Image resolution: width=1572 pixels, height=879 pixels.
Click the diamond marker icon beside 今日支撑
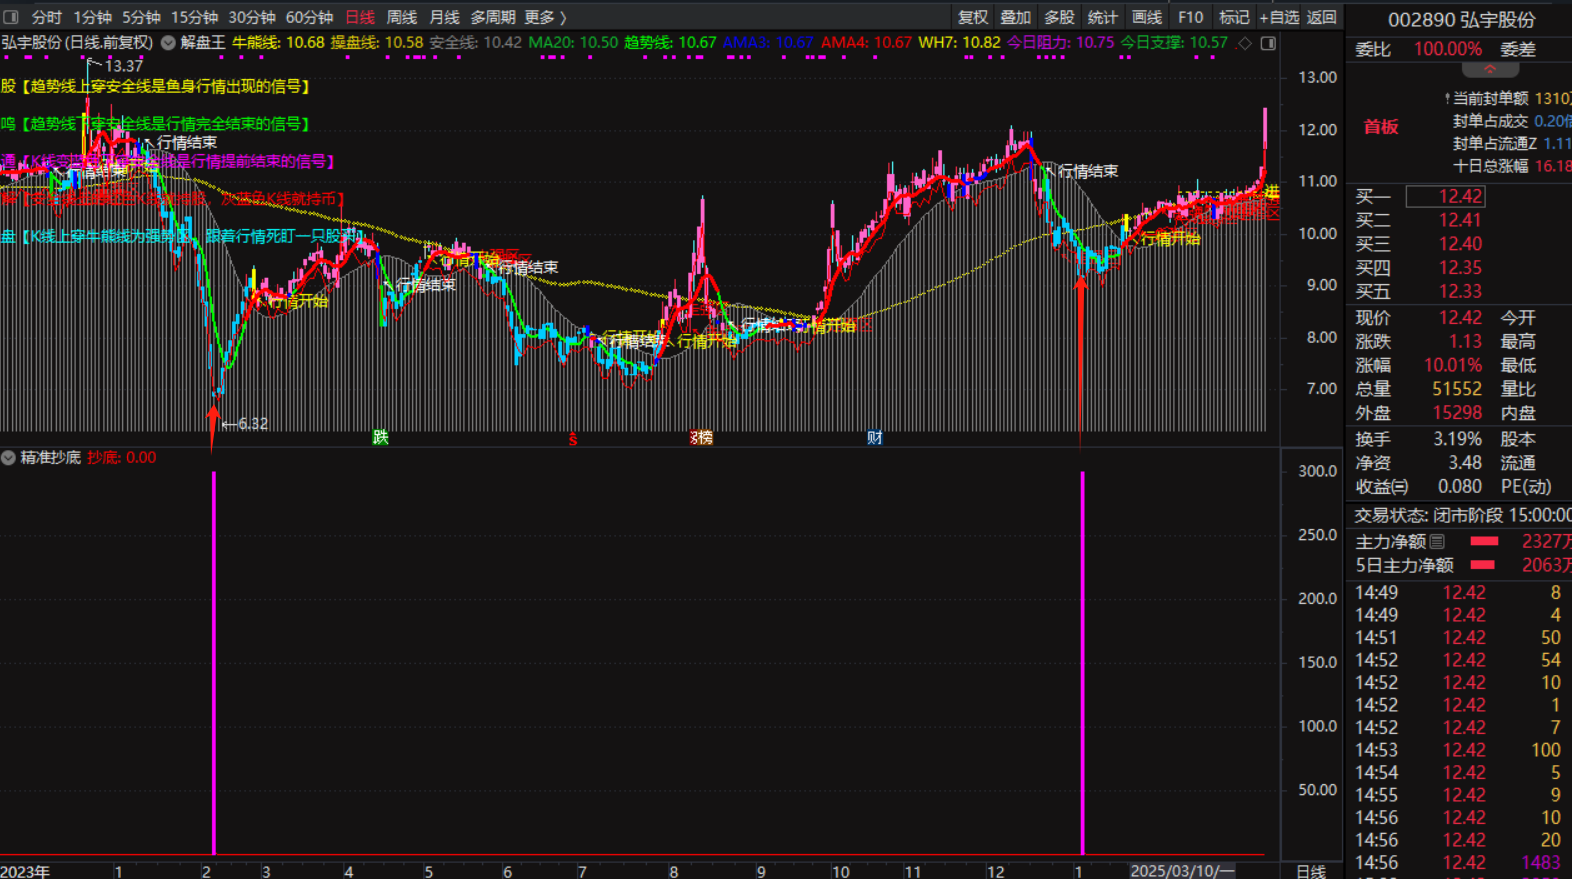(x=1245, y=43)
